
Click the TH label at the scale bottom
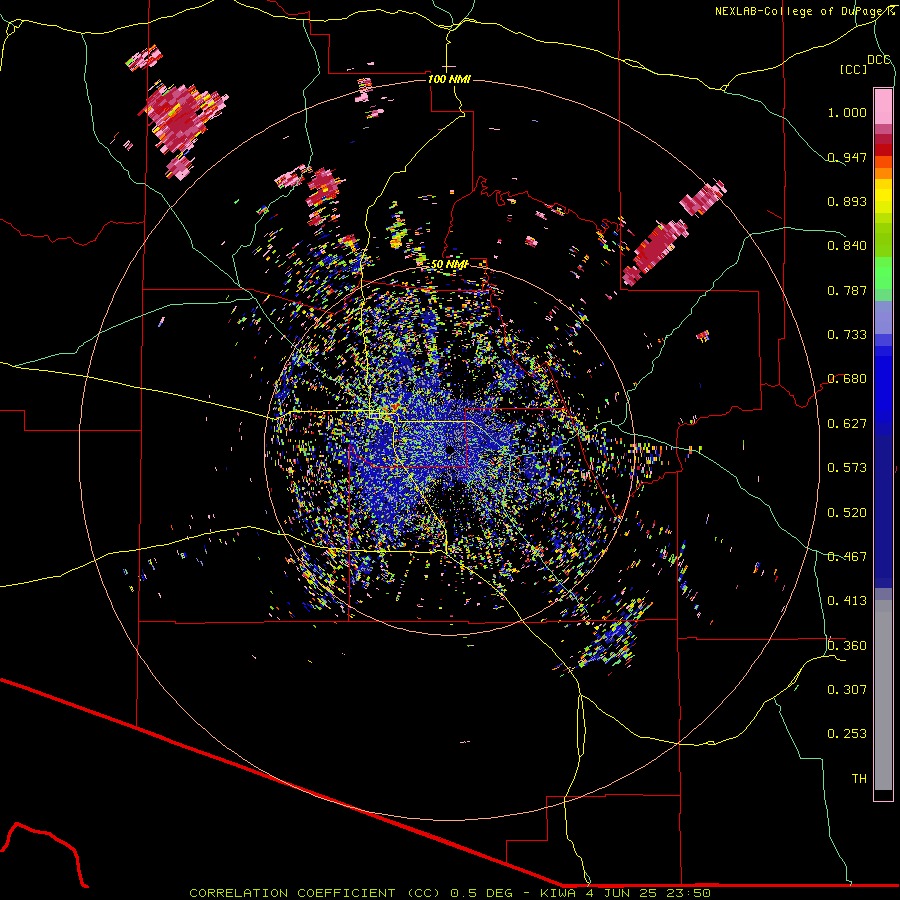pyautogui.click(x=859, y=779)
